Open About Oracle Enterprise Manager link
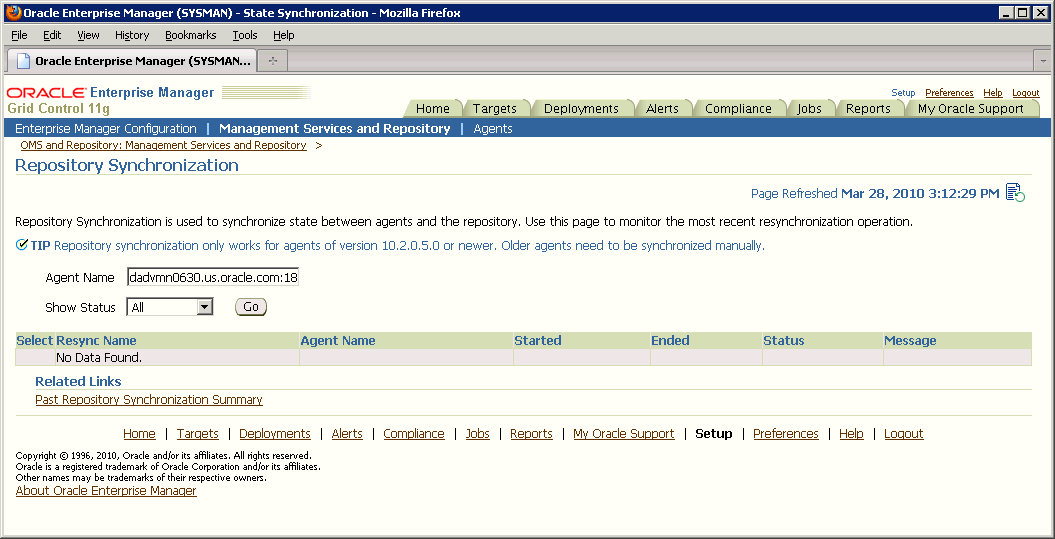Screen dimensions: 1055x539 (x=106, y=491)
